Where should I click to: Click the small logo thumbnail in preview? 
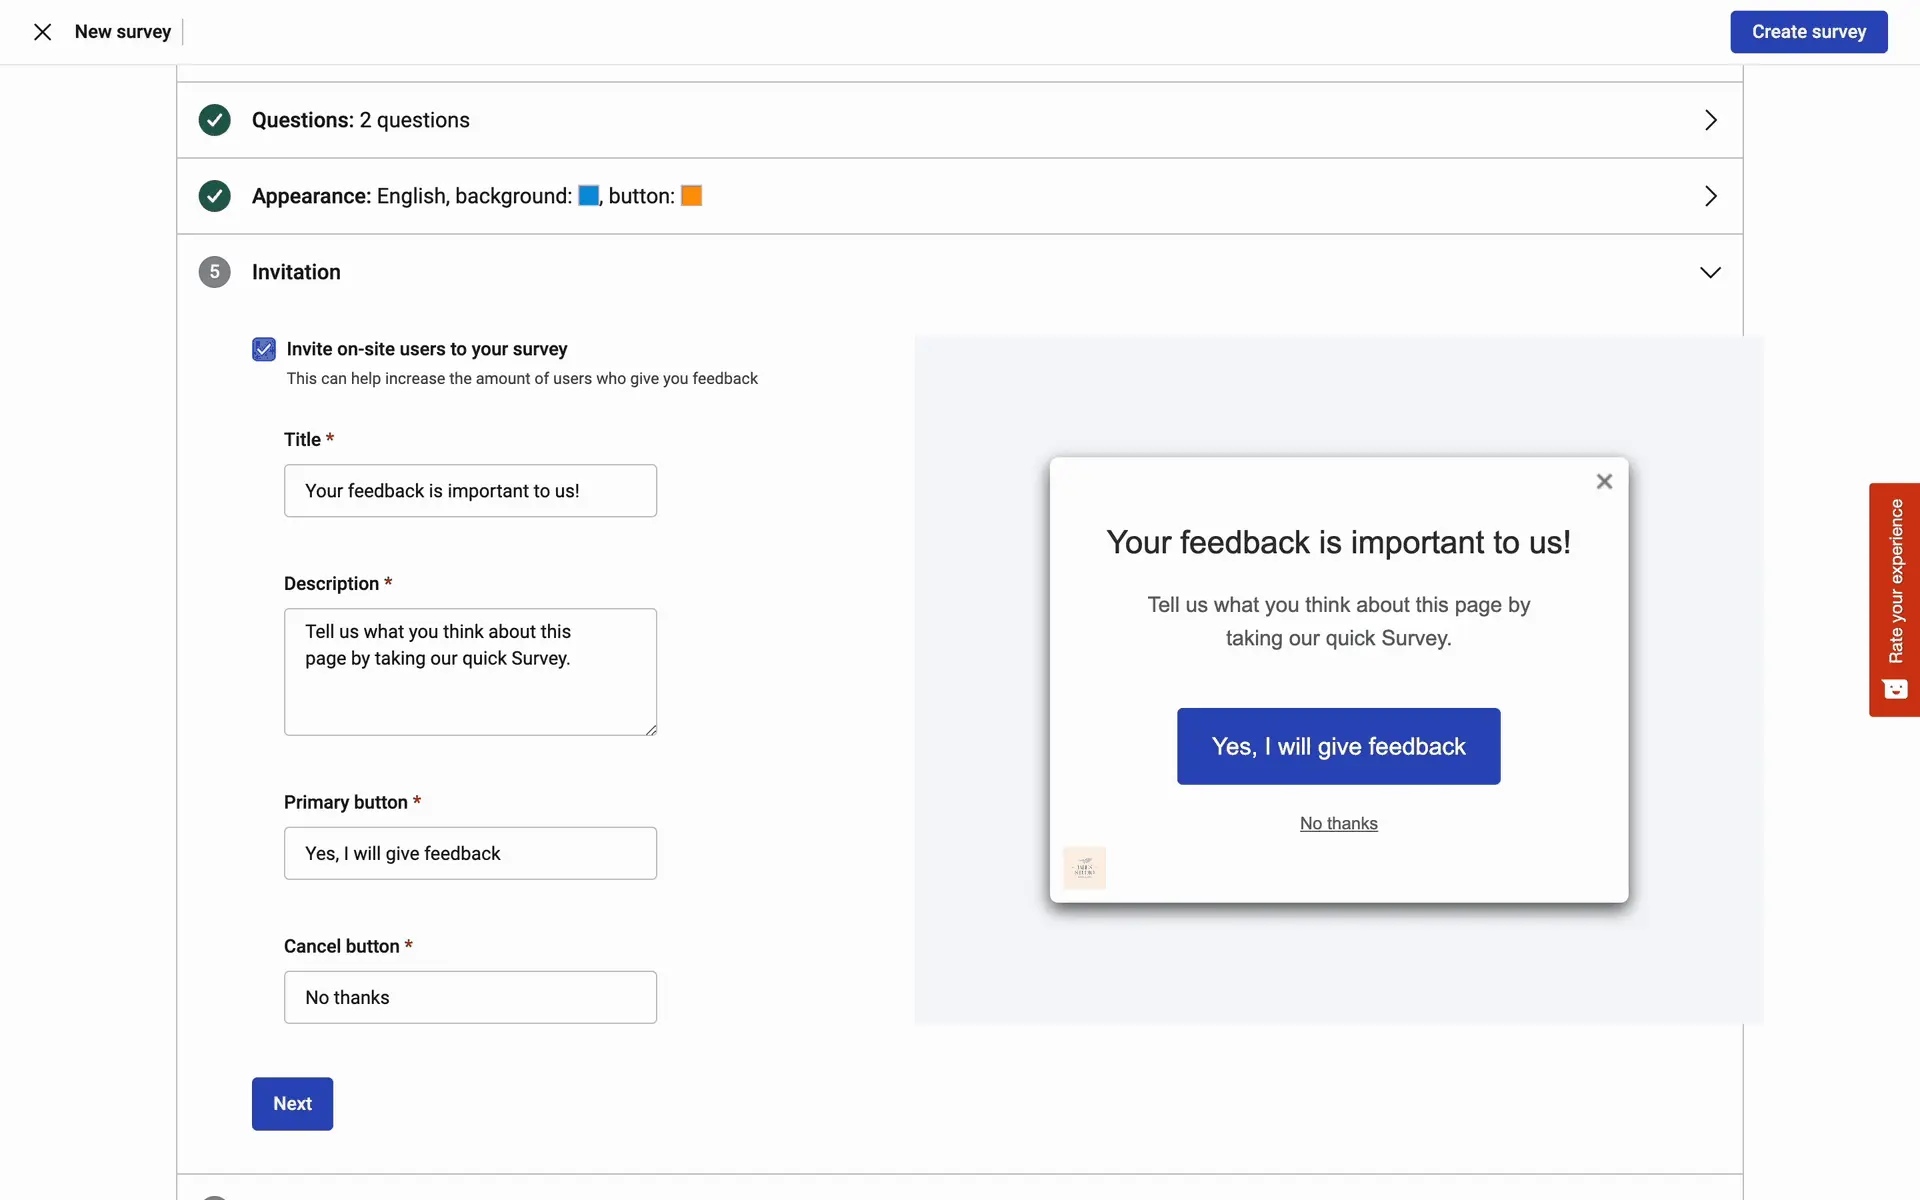tap(1084, 868)
